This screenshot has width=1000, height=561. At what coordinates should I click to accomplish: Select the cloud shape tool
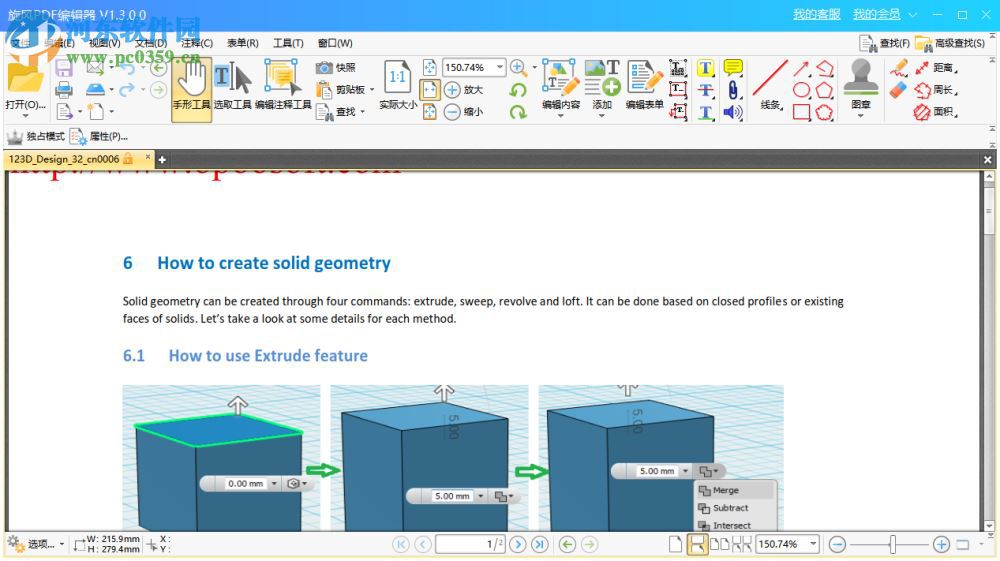pyautogui.click(x=824, y=113)
